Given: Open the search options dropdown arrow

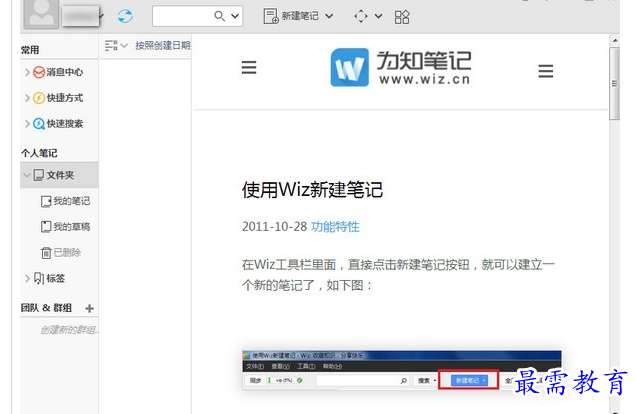Looking at the screenshot, I should pyautogui.click(x=235, y=16).
